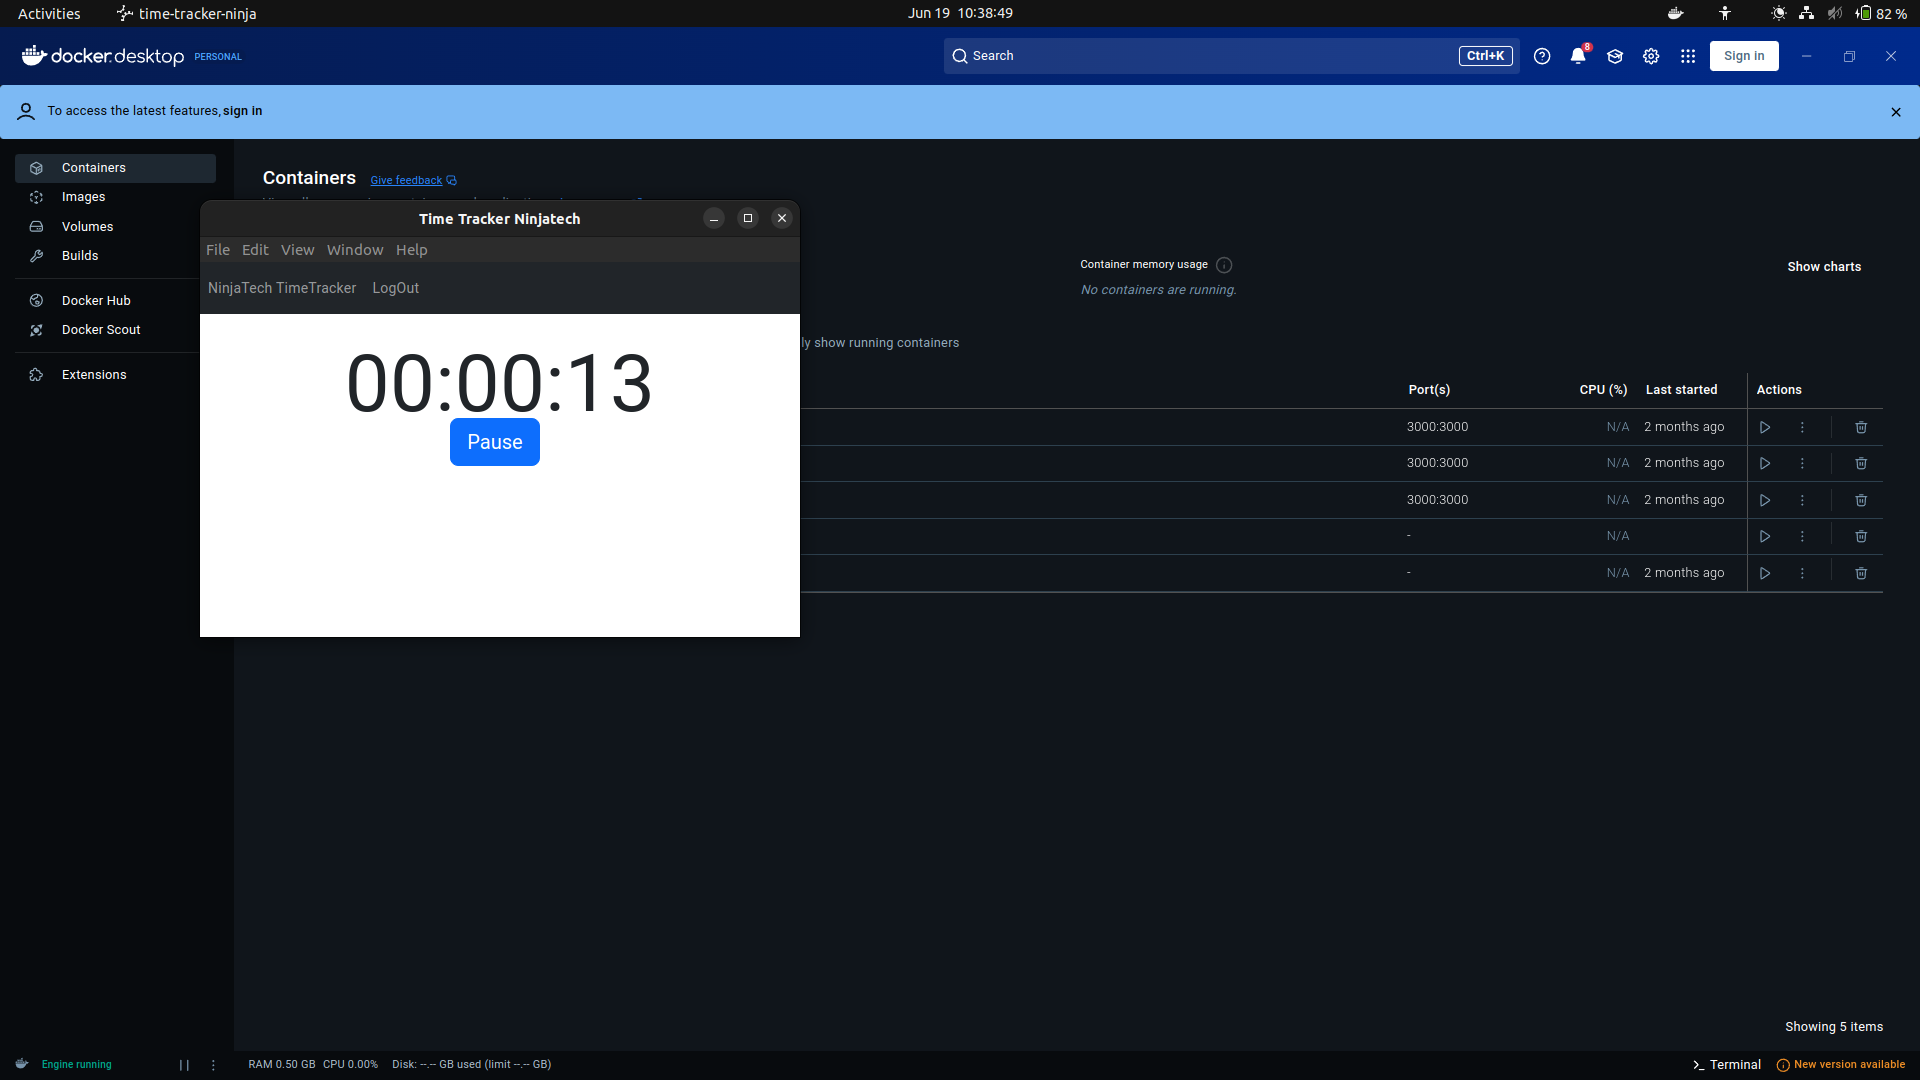
Task: Click the Show charts button
Action: click(x=1824, y=267)
